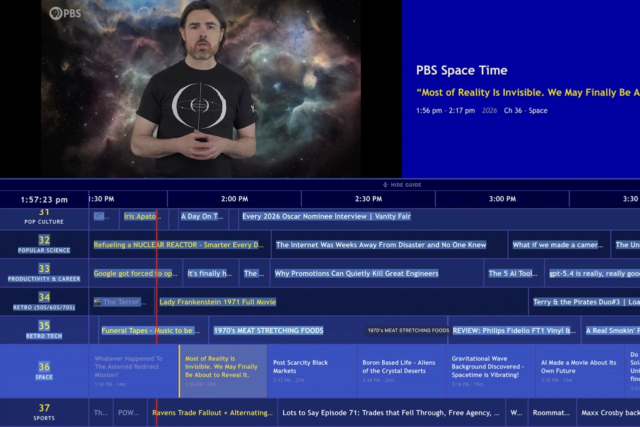Click the 2:30 PM time header

point(342,199)
